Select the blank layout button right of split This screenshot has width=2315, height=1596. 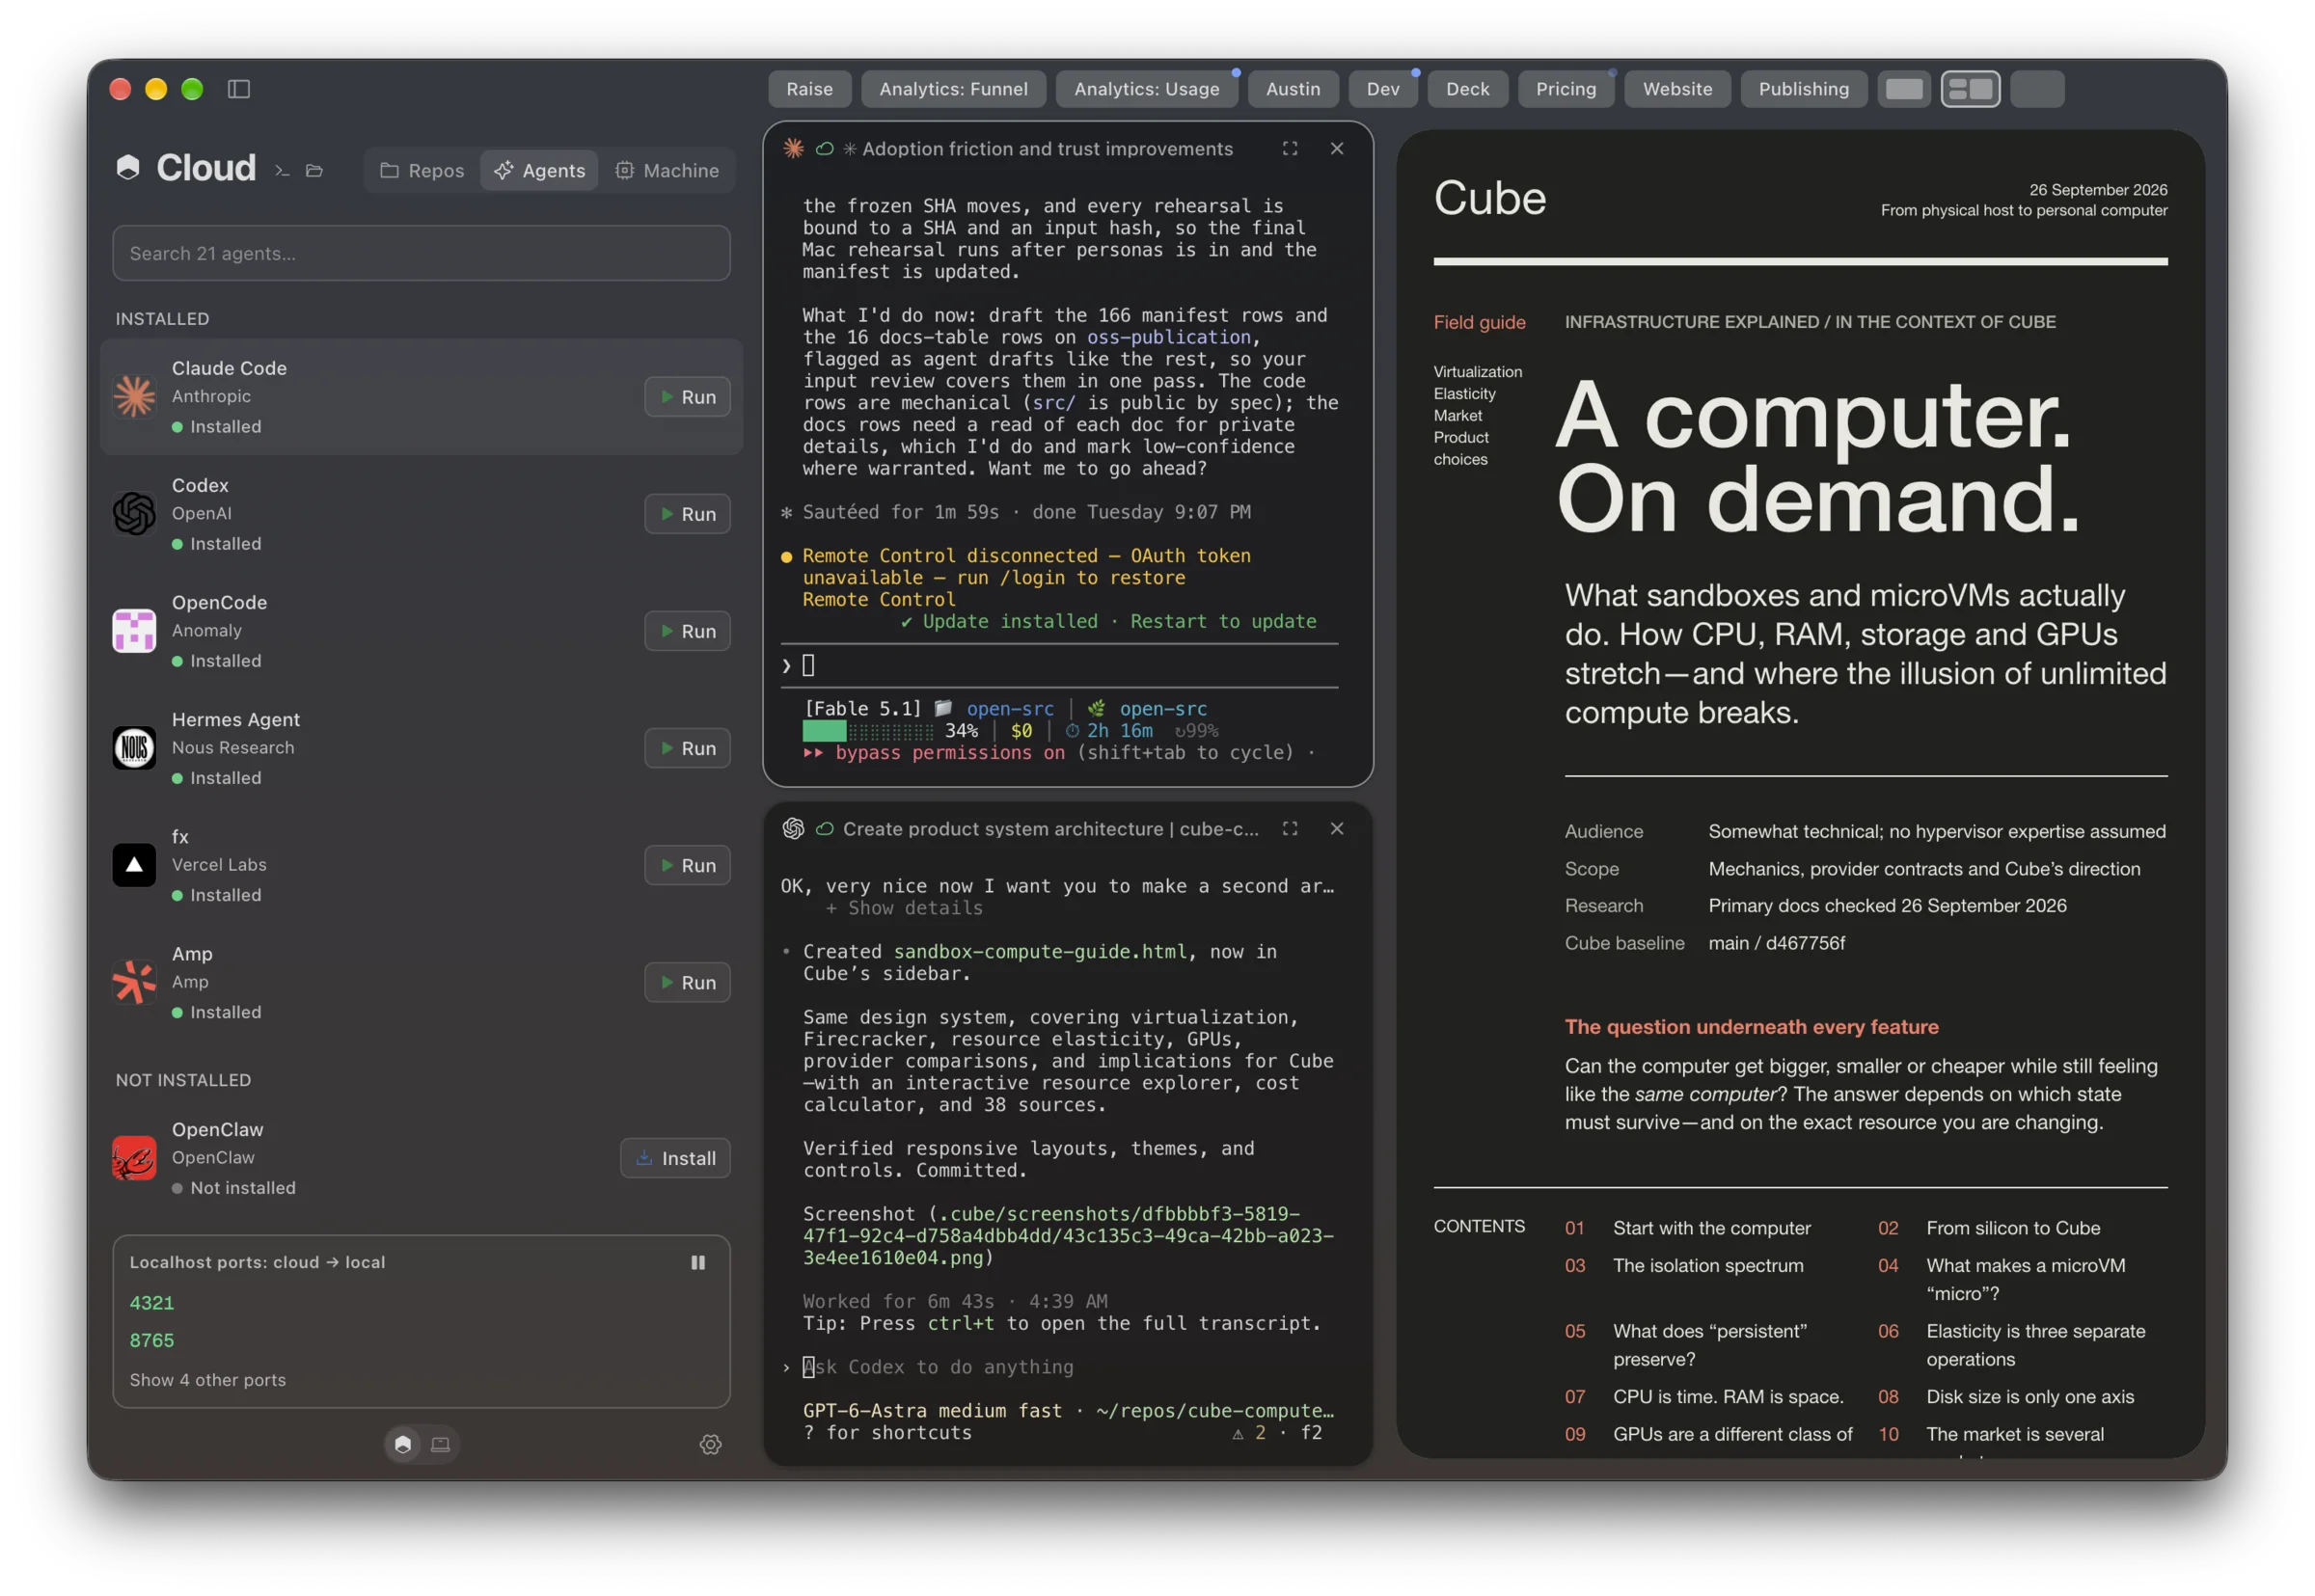pos(2037,89)
